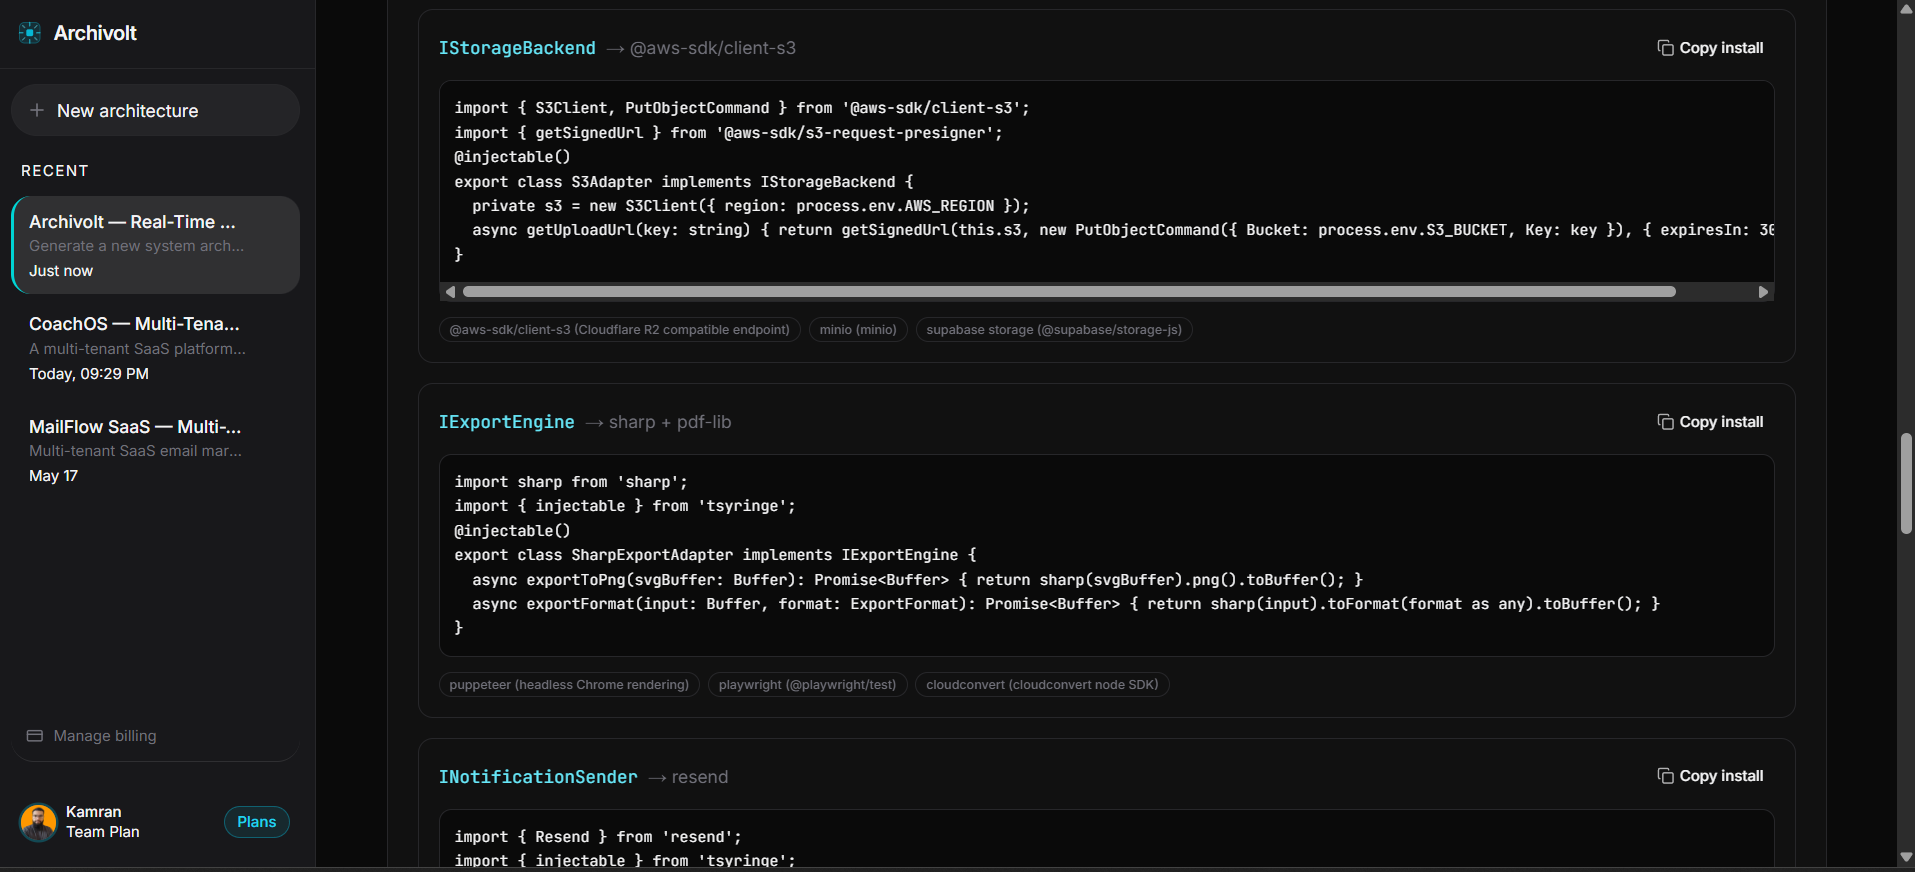Click the getSignedUrl import line

pos(728,133)
